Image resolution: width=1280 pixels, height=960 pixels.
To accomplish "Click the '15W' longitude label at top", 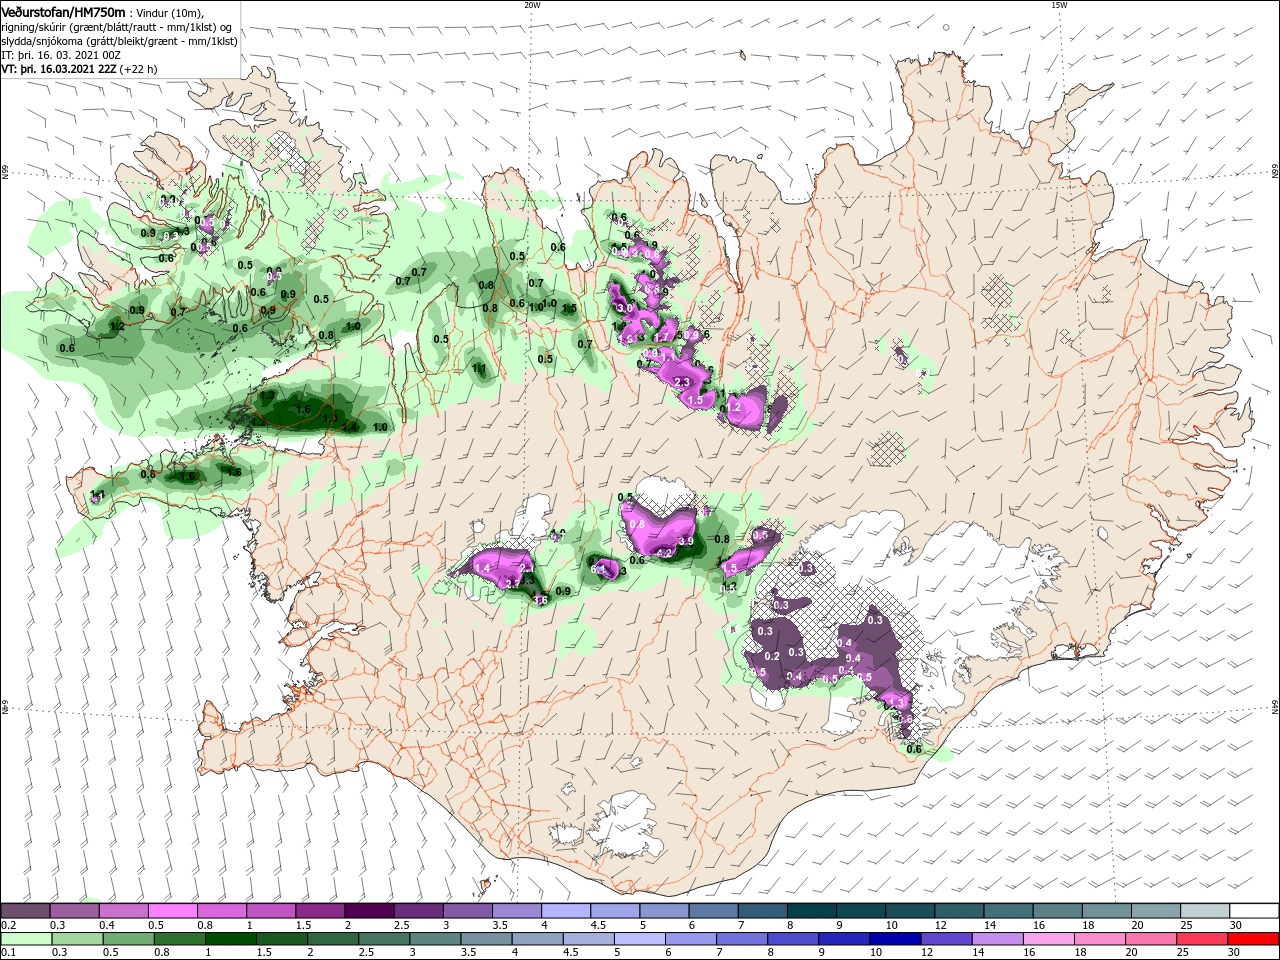I will 1059,4.
